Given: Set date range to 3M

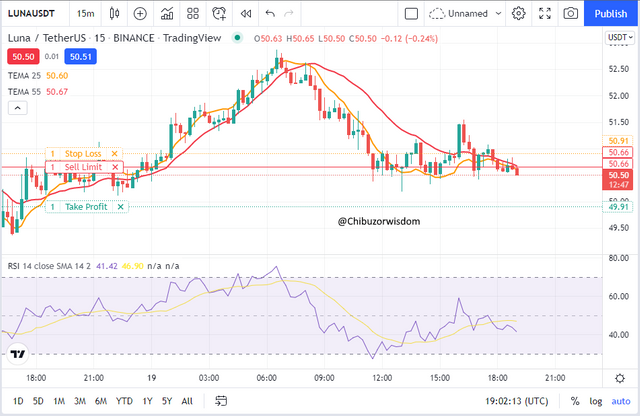Looking at the screenshot, I should [x=80, y=401].
